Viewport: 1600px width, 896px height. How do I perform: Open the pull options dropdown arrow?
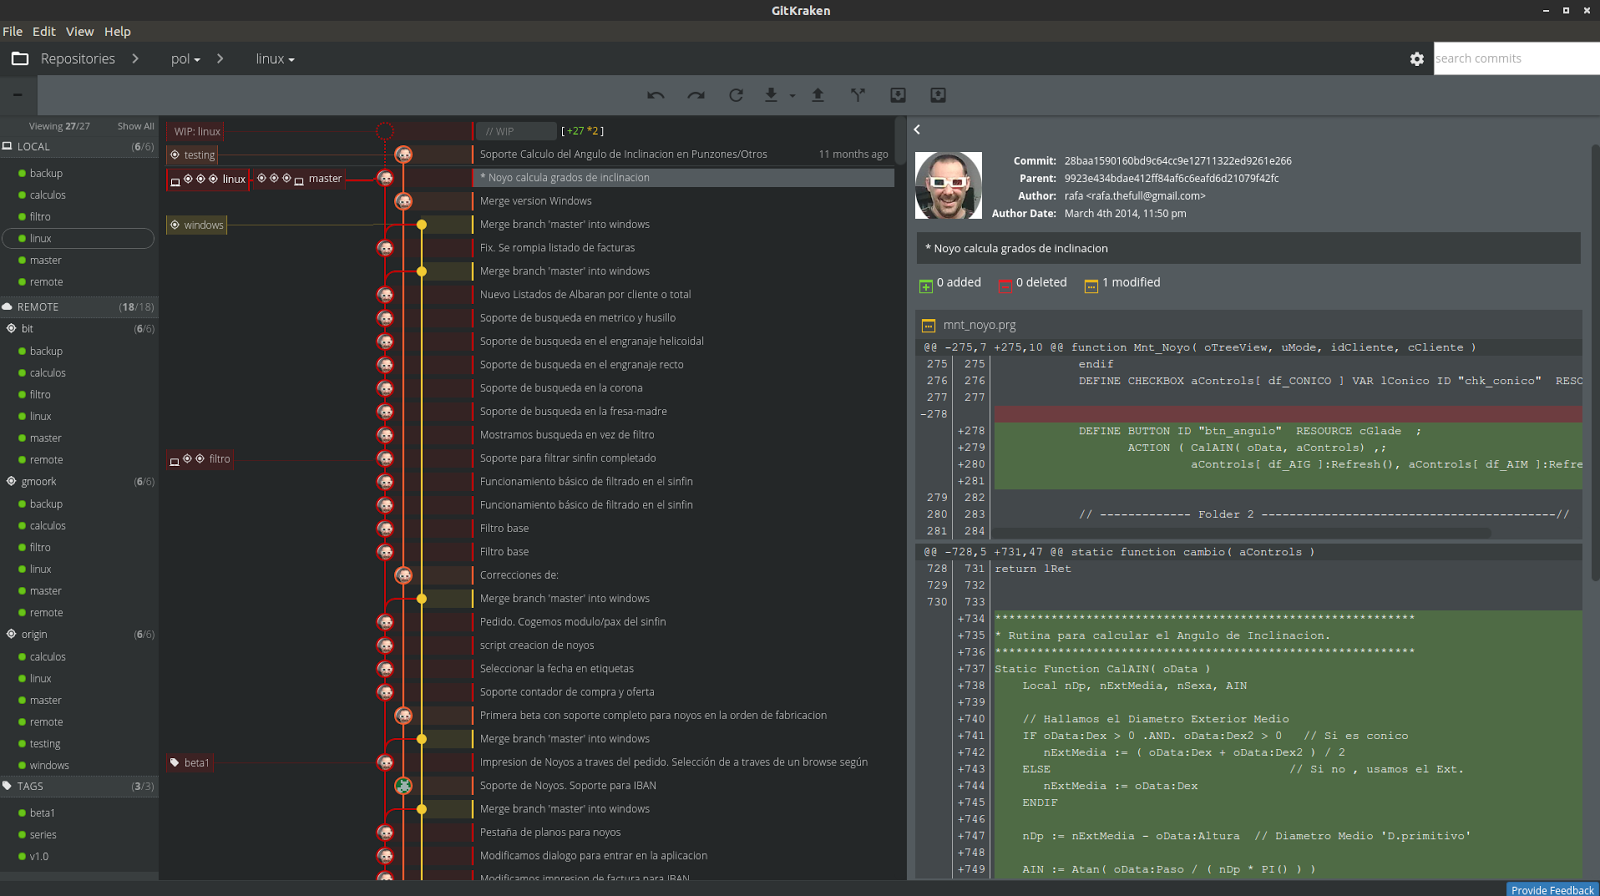coord(792,96)
